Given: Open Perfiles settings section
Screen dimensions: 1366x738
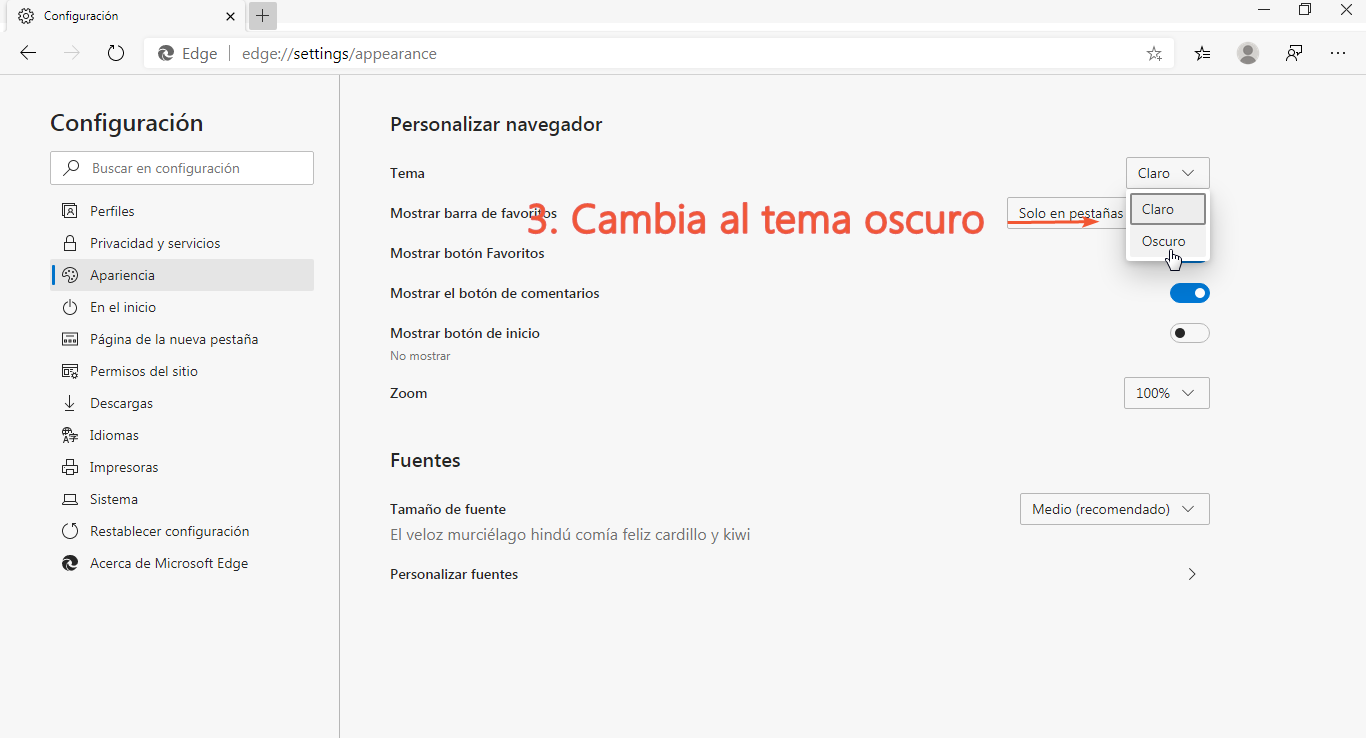Looking at the screenshot, I should pos(182,211).
